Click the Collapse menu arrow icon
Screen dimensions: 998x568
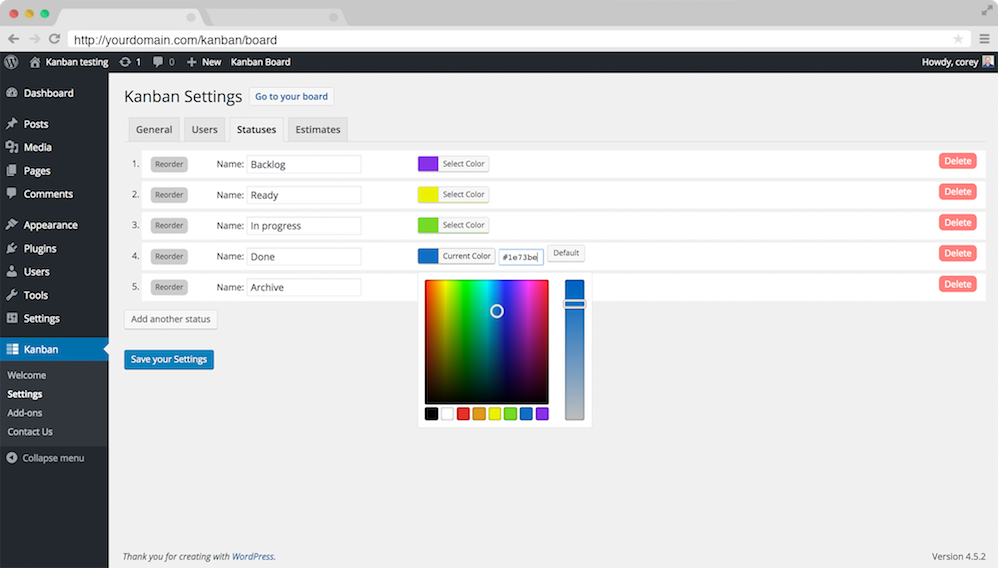[x=12, y=458]
